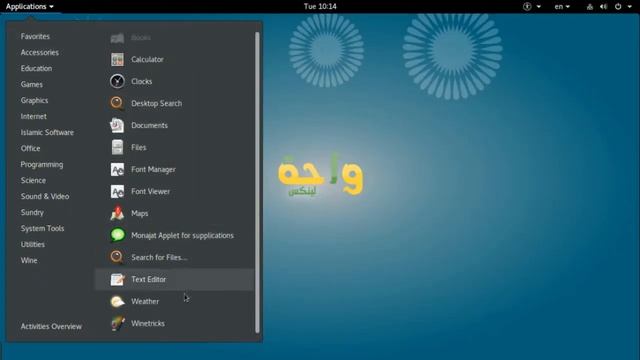Open the Islamic Software category
Viewport: 640px width, 360px height.
coord(47,132)
